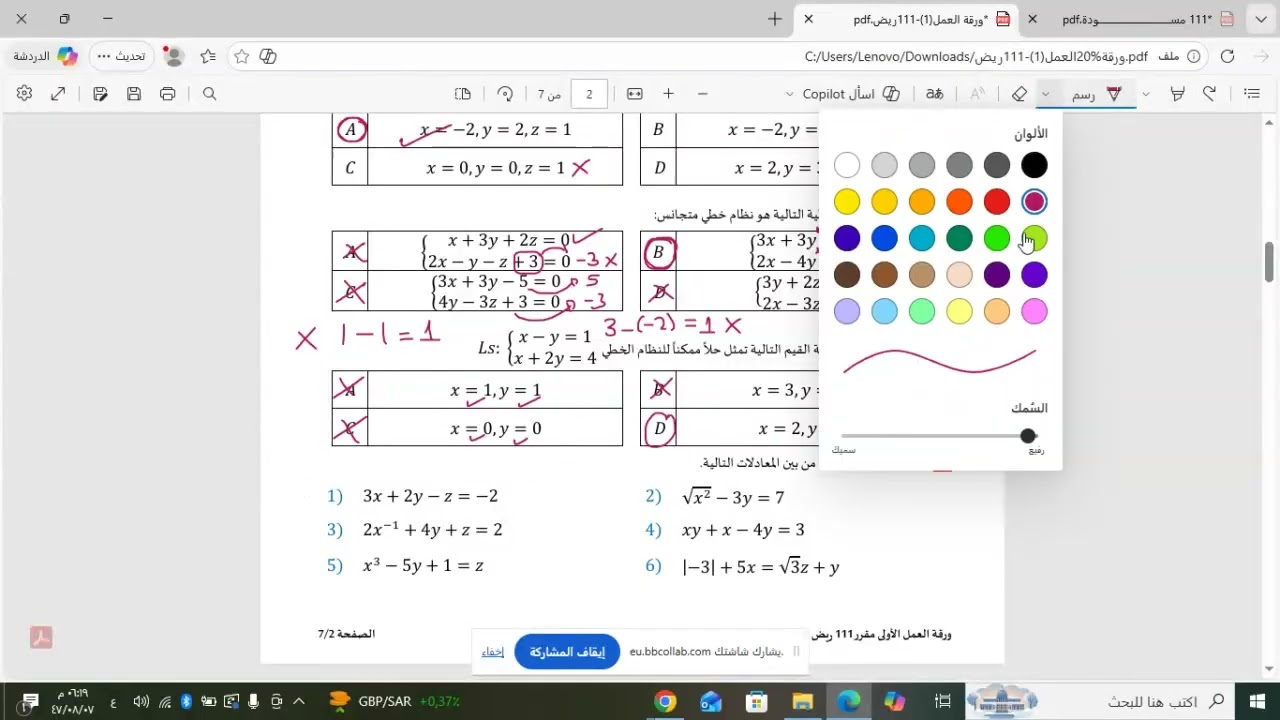Pick the lavender color swatch

(x=847, y=311)
